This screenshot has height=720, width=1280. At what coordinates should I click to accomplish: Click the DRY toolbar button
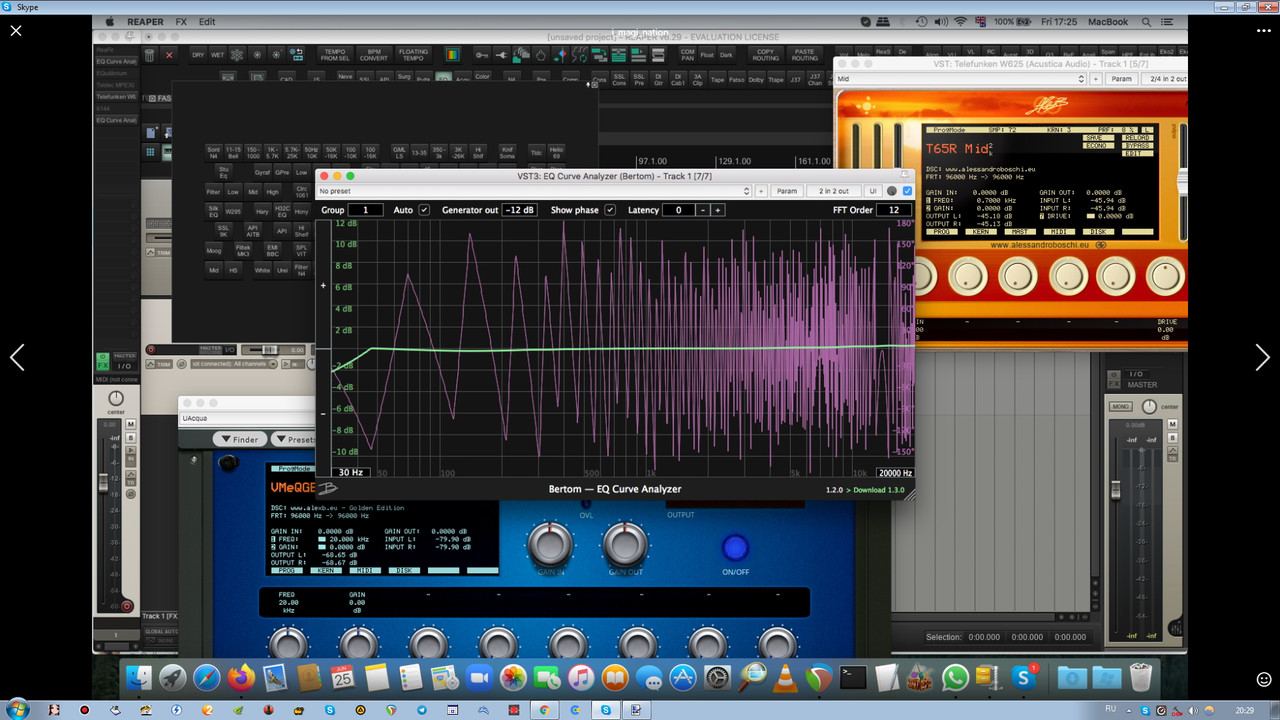click(198, 55)
